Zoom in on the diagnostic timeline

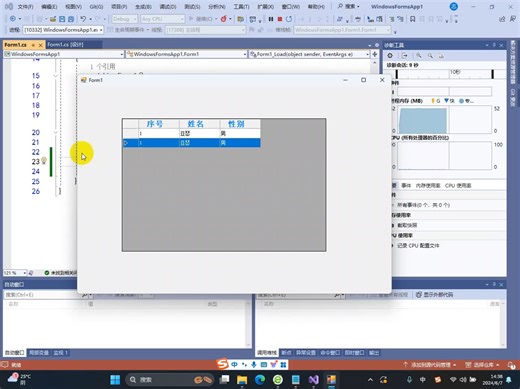point(419,56)
